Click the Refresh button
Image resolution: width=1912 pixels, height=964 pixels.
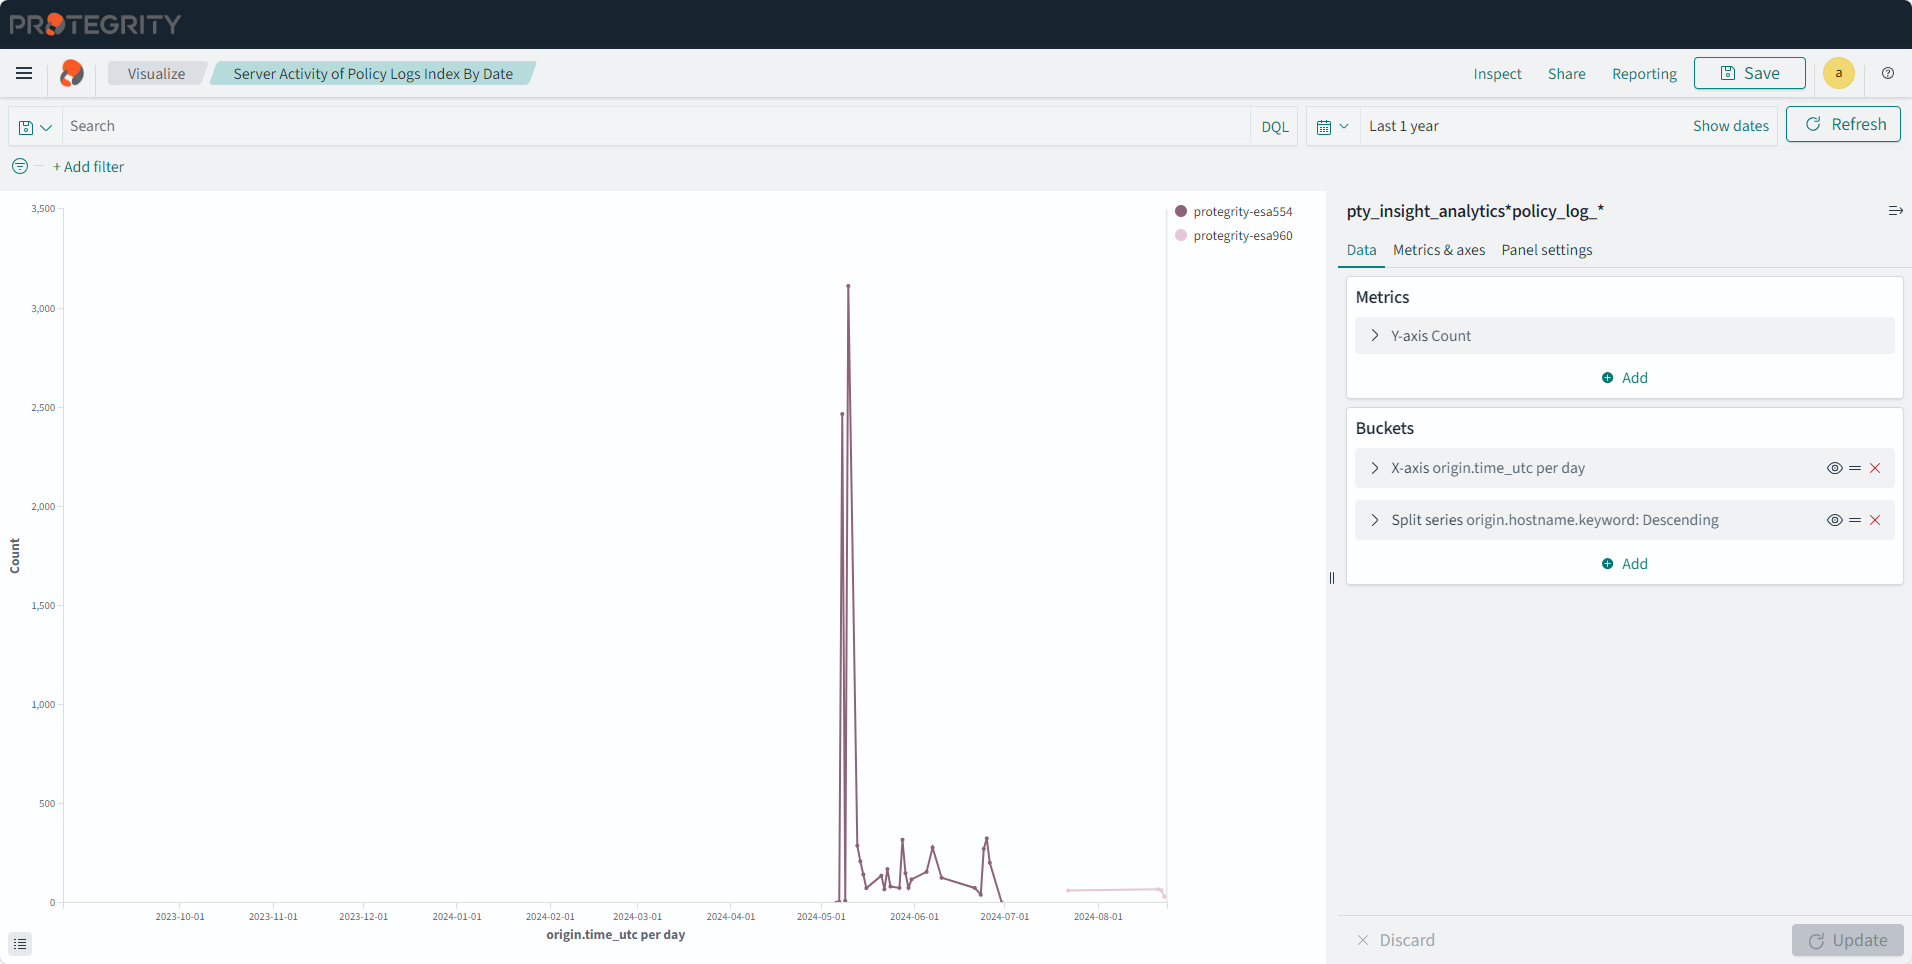(1843, 125)
